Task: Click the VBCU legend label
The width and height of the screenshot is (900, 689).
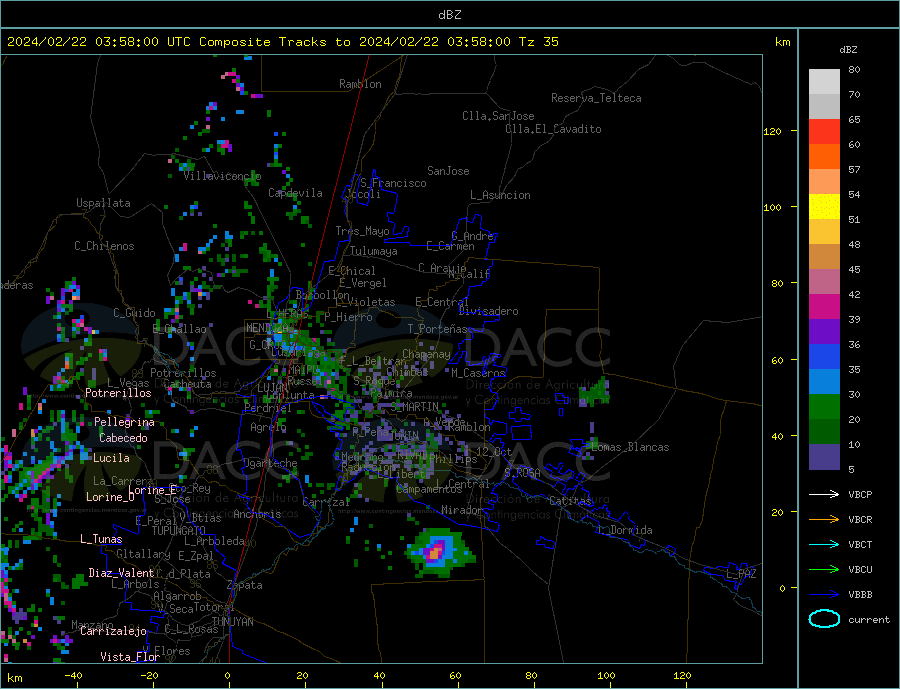Action: [x=860, y=570]
